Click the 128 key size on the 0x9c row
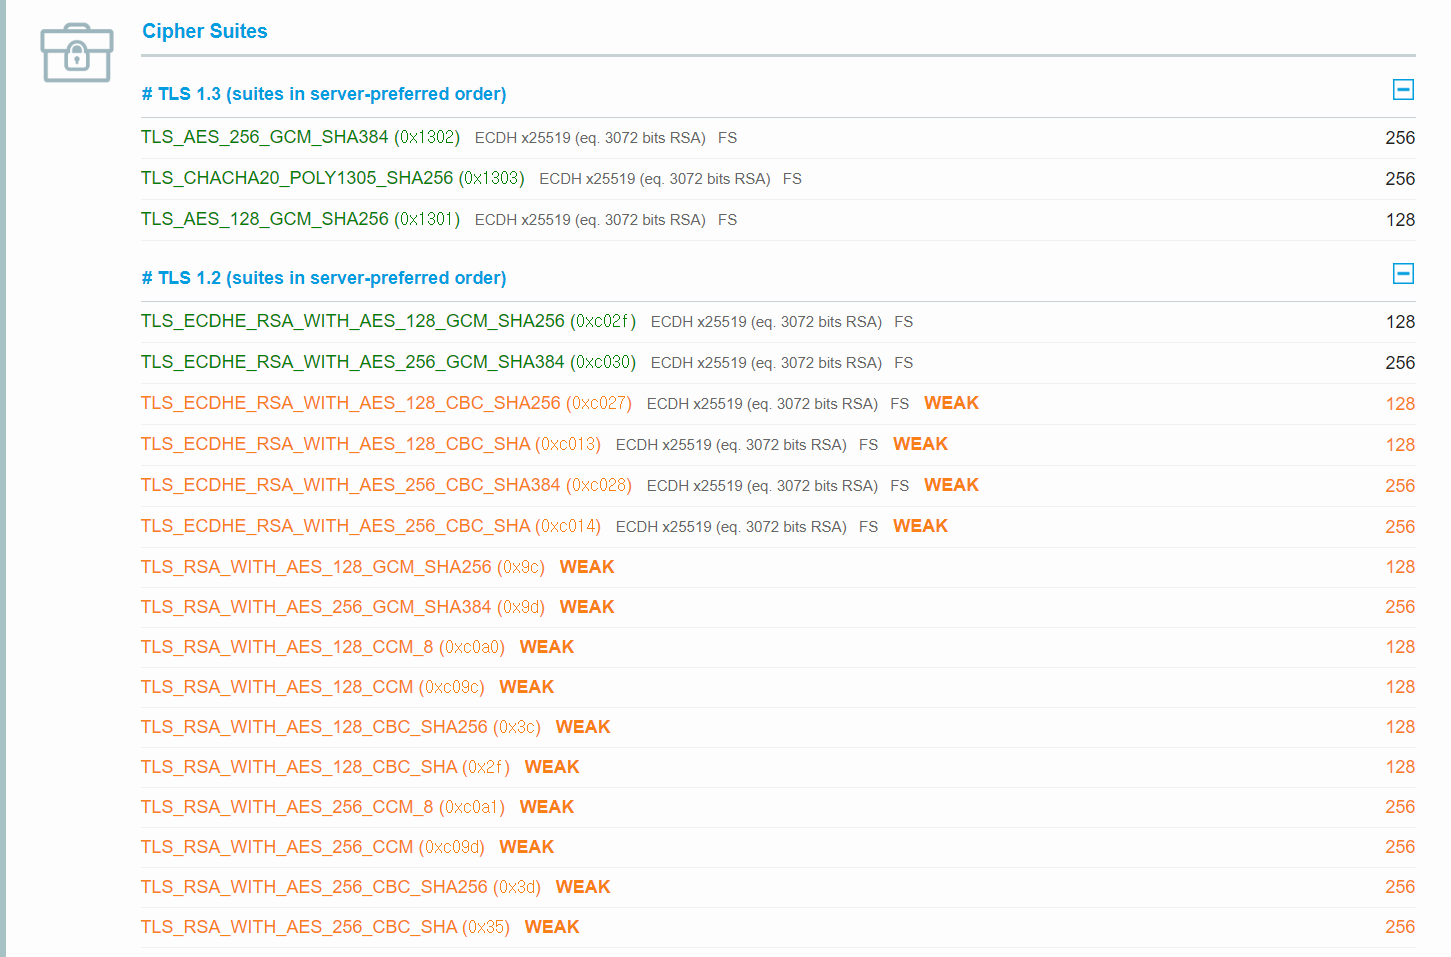The image size is (1451, 957). pyautogui.click(x=1400, y=567)
